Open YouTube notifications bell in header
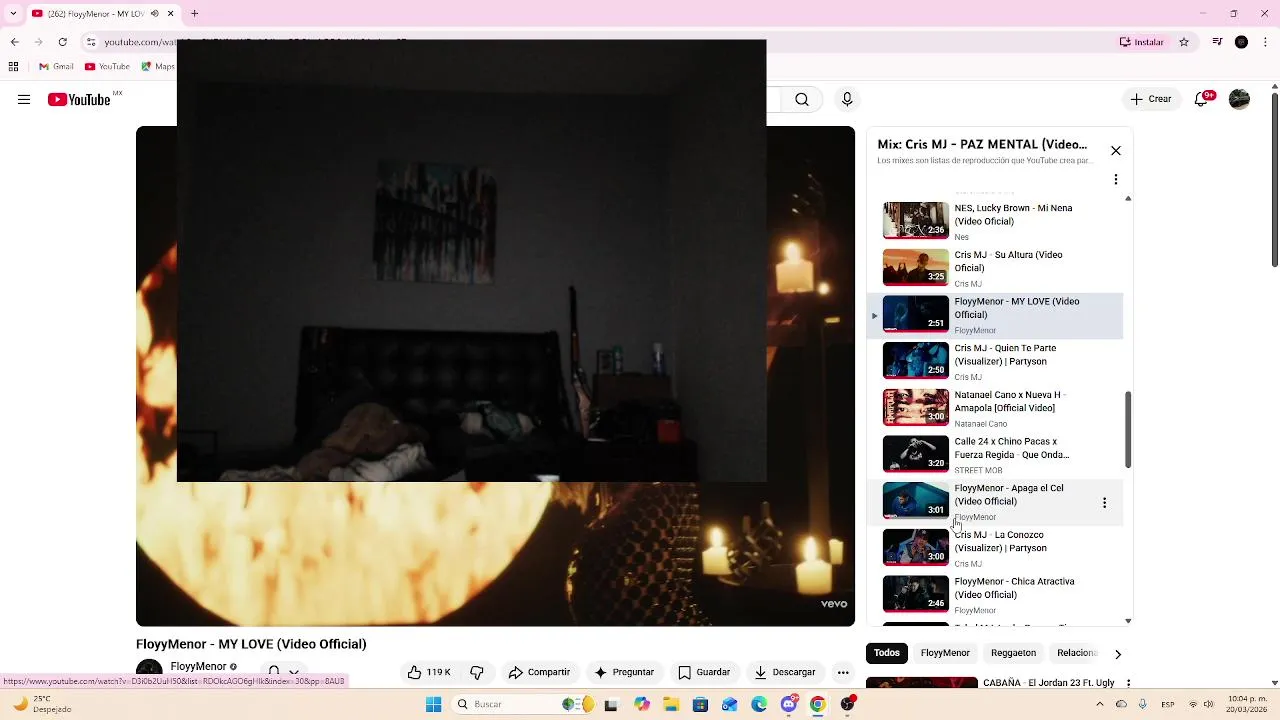 pyautogui.click(x=1203, y=100)
